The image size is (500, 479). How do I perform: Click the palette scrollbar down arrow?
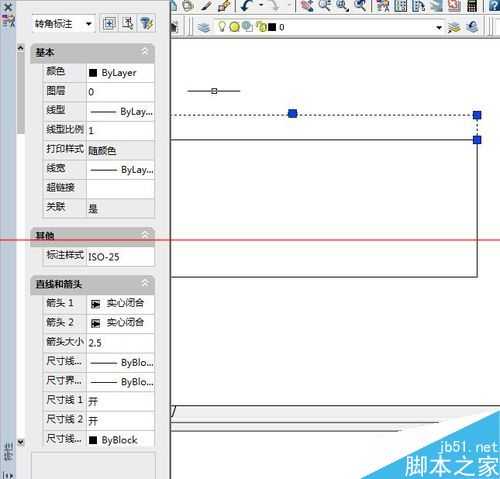tap(20, 442)
